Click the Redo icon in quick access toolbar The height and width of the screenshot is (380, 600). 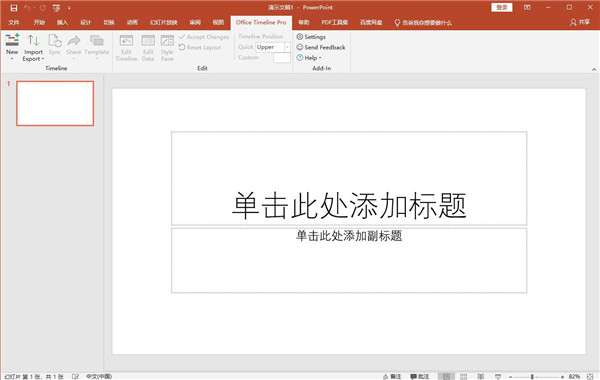coord(42,8)
